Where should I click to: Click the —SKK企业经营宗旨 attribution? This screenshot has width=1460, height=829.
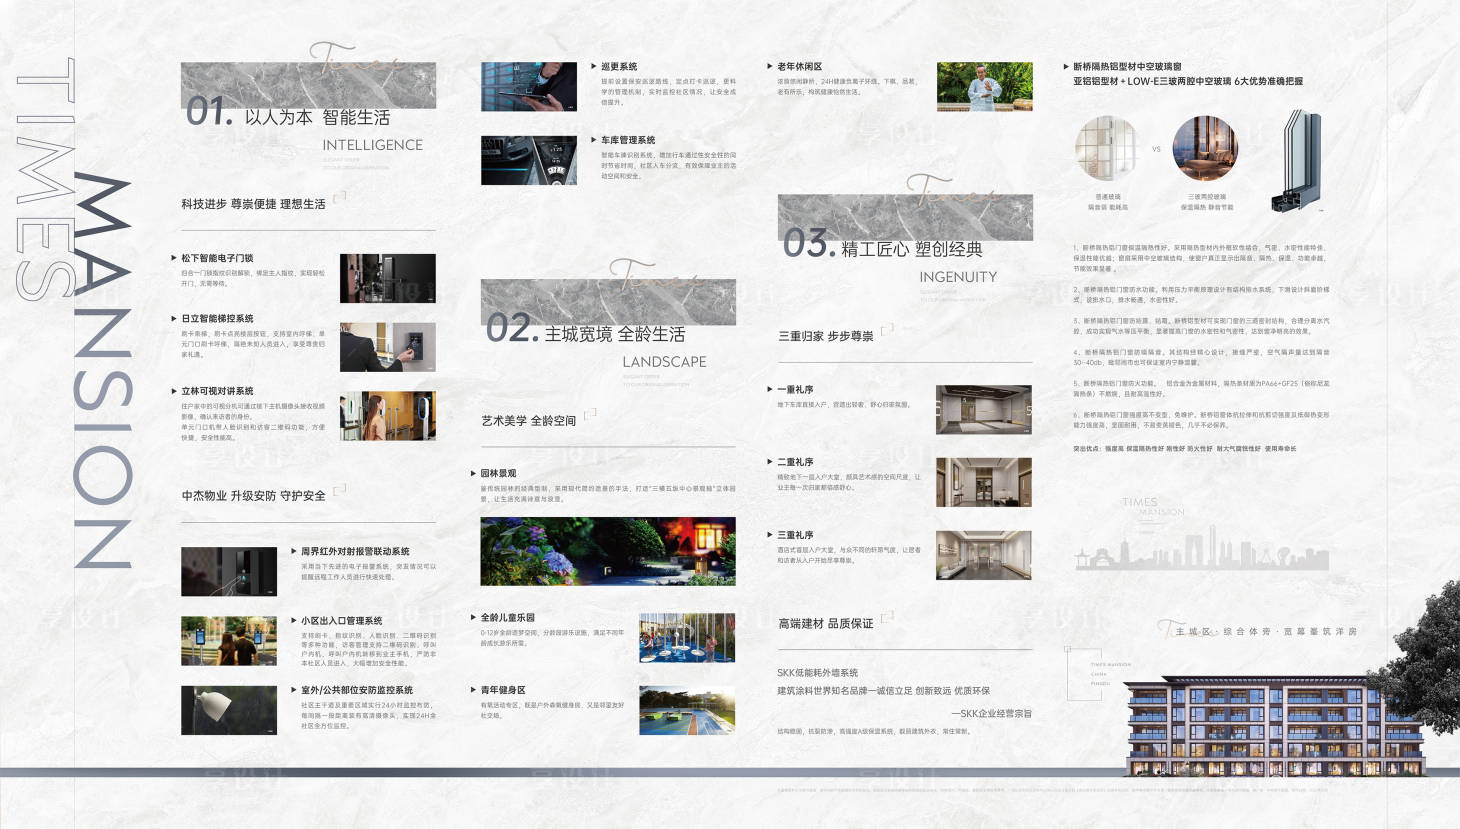pos(991,714)
